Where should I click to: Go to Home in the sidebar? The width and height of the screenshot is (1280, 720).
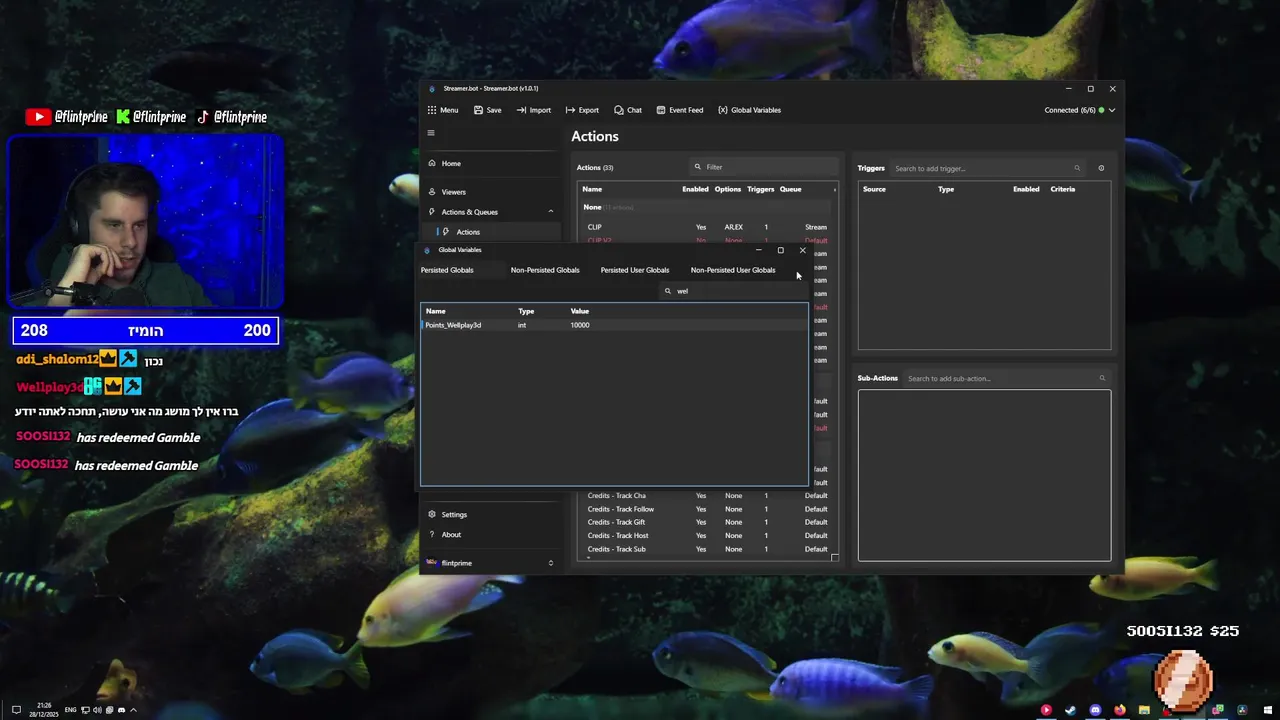[490, 163]
